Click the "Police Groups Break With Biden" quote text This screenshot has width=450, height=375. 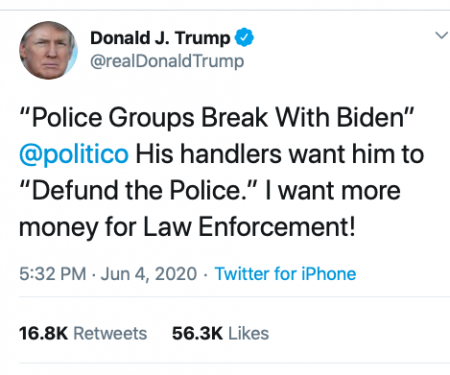[x=217, y=118]
